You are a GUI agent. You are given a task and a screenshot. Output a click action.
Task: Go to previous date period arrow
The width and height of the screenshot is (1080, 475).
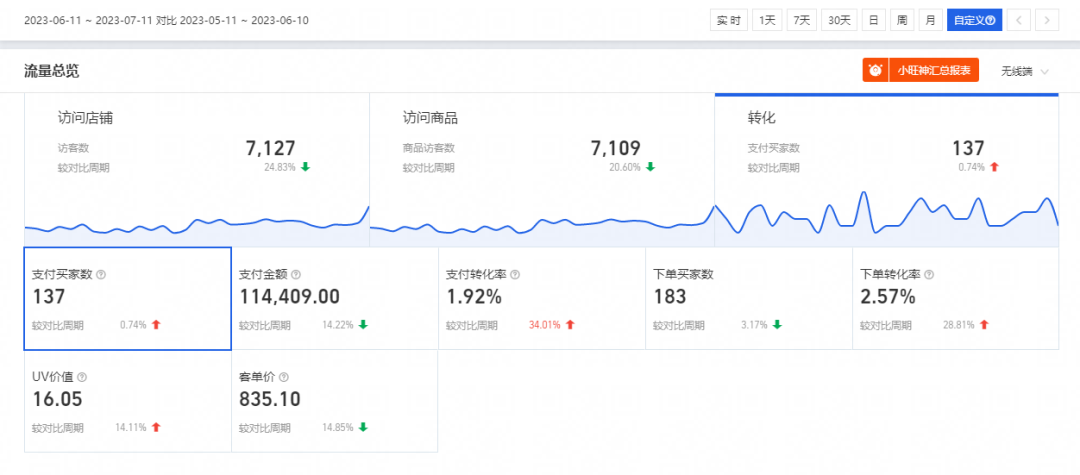click(x=1019, y=20)
